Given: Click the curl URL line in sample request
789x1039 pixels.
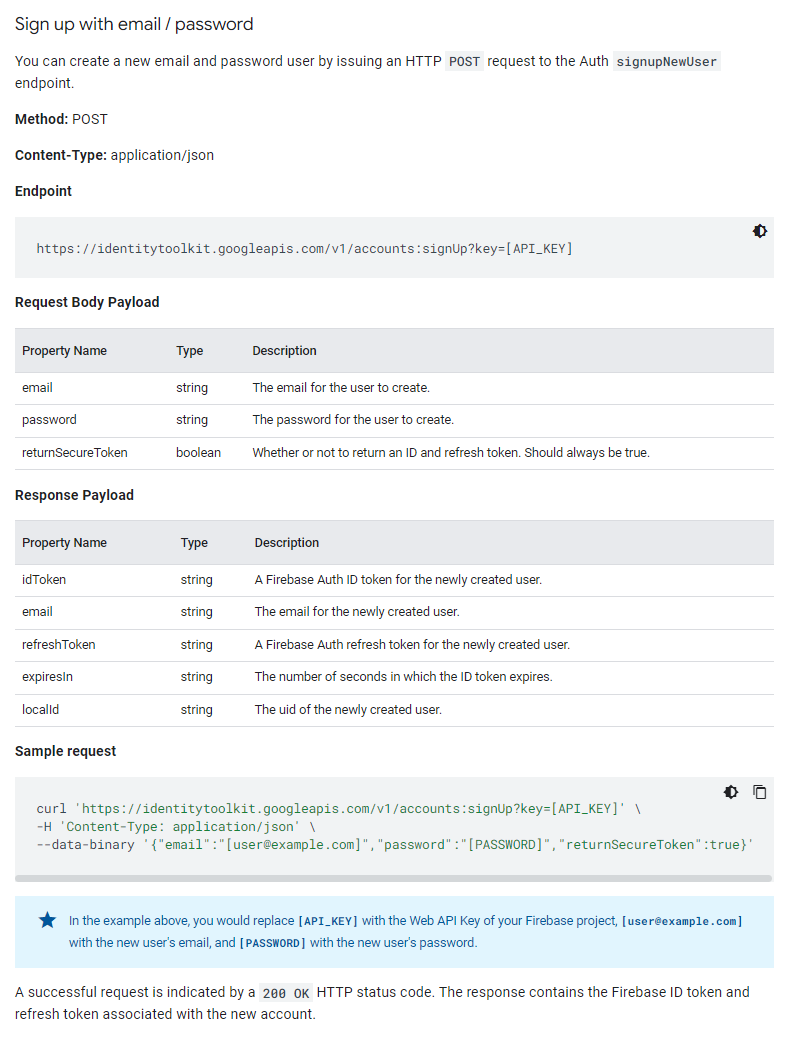Looking at the screenshot, I should 339,808.
